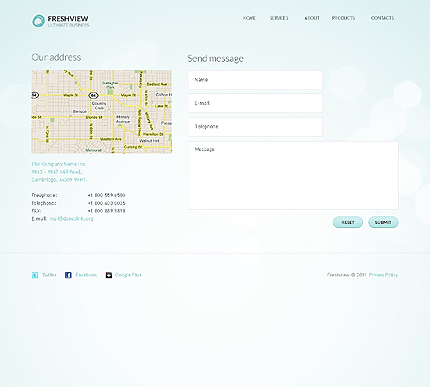Viewport: 430px width, 387px height.
Task: Open the Privacy Policy link
Action: (383, 275)
